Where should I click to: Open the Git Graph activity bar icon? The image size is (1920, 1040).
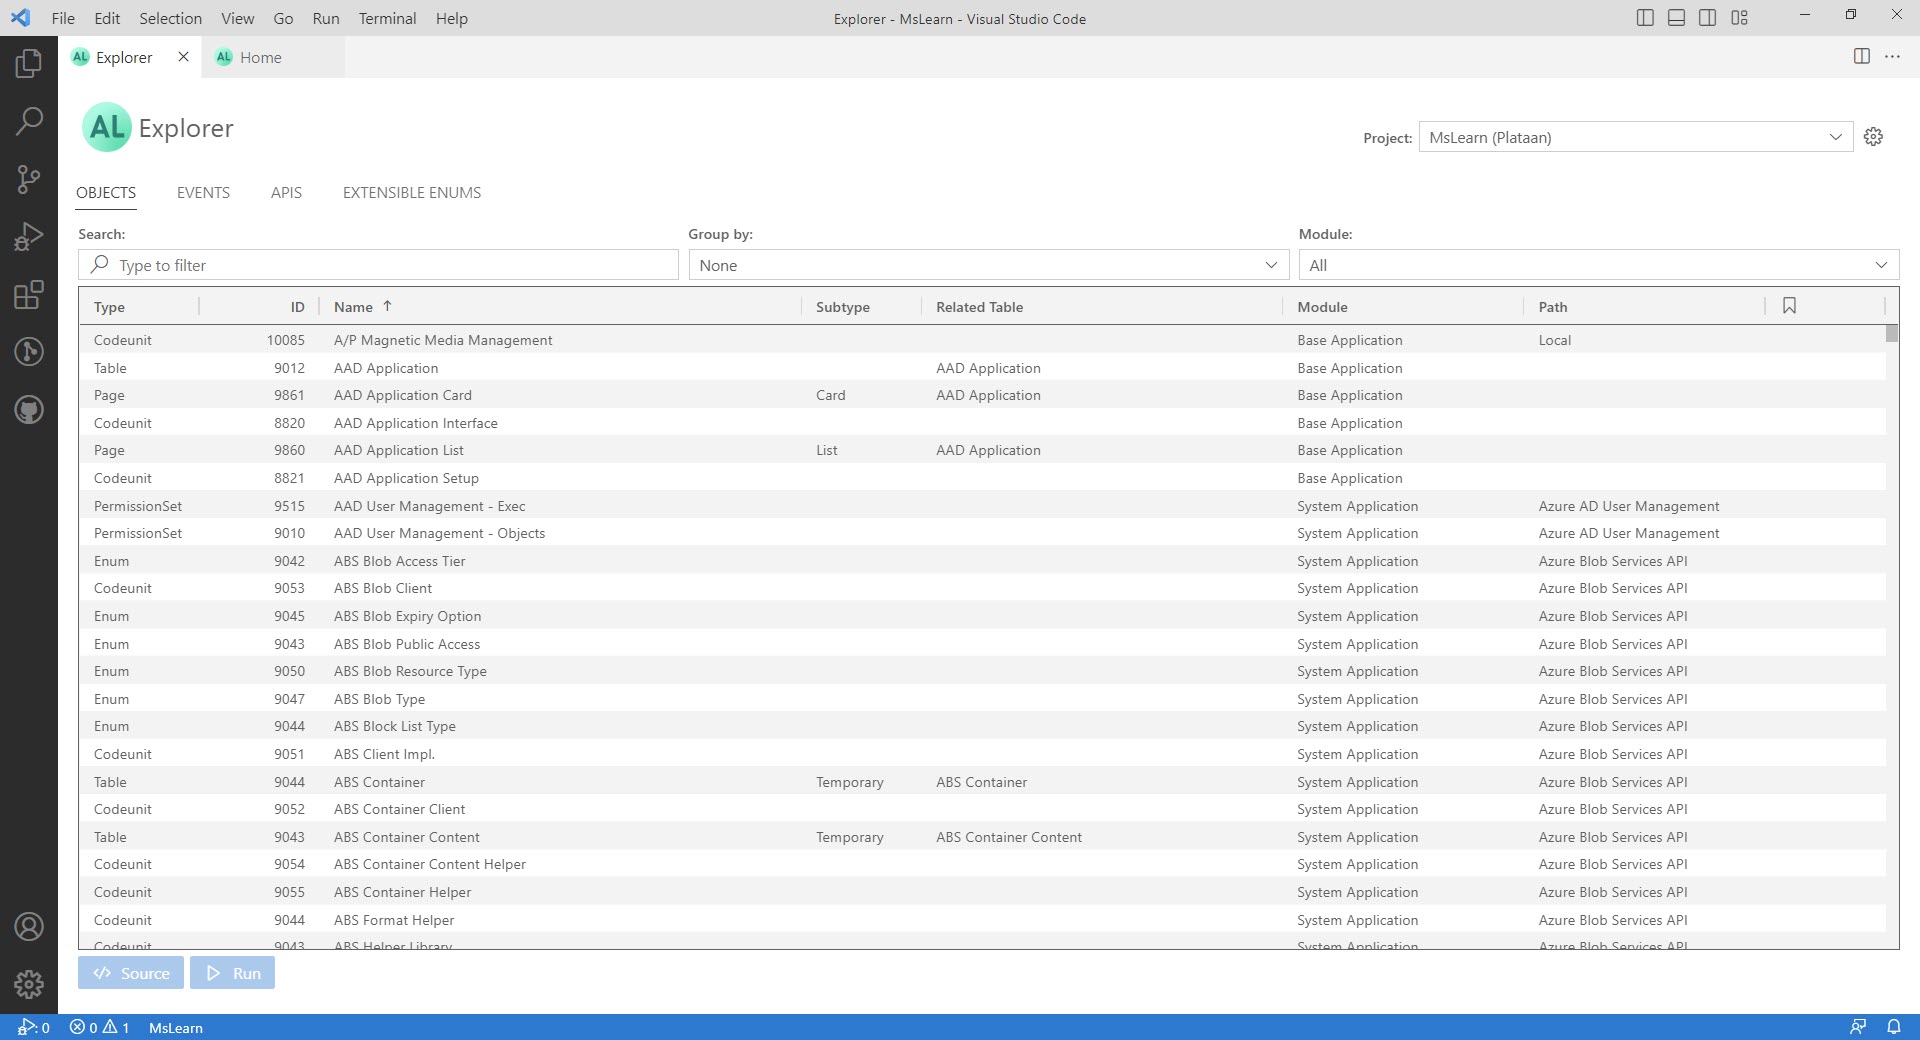tap(29, 352)
